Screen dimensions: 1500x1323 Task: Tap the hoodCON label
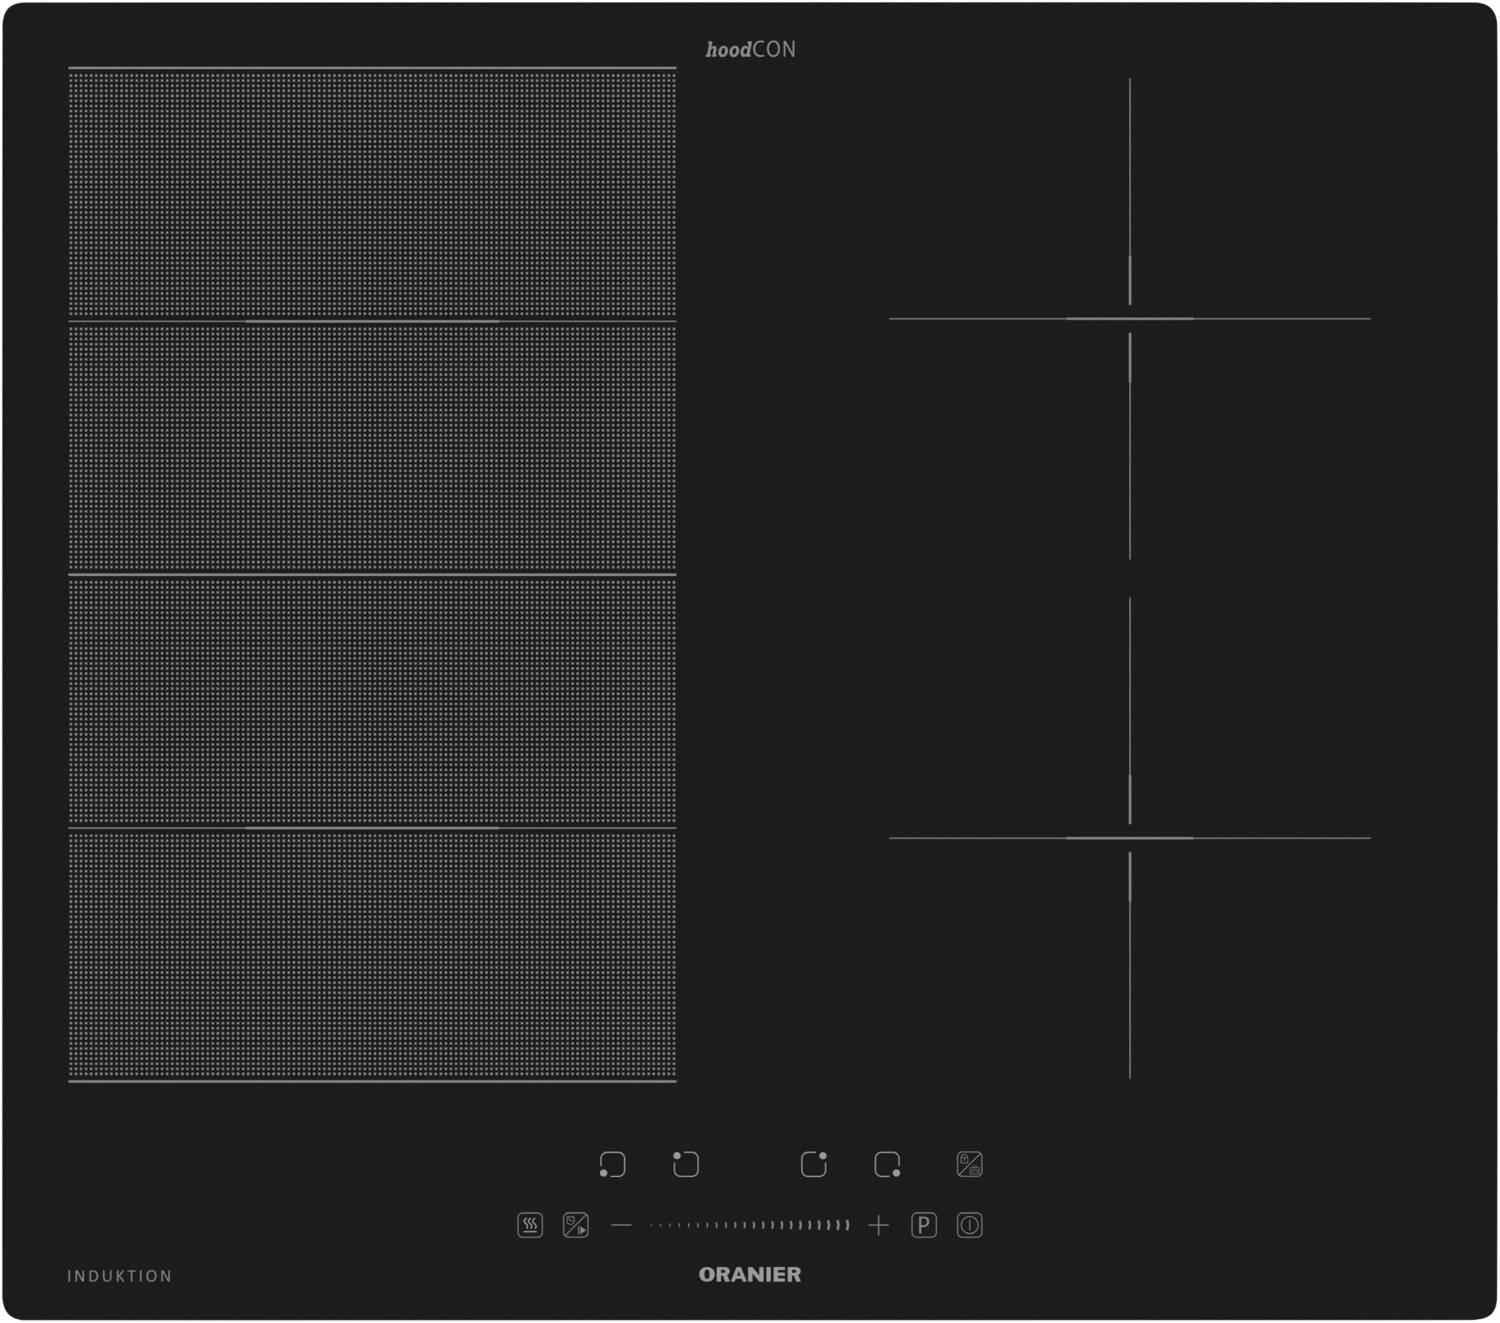point(751,49)
